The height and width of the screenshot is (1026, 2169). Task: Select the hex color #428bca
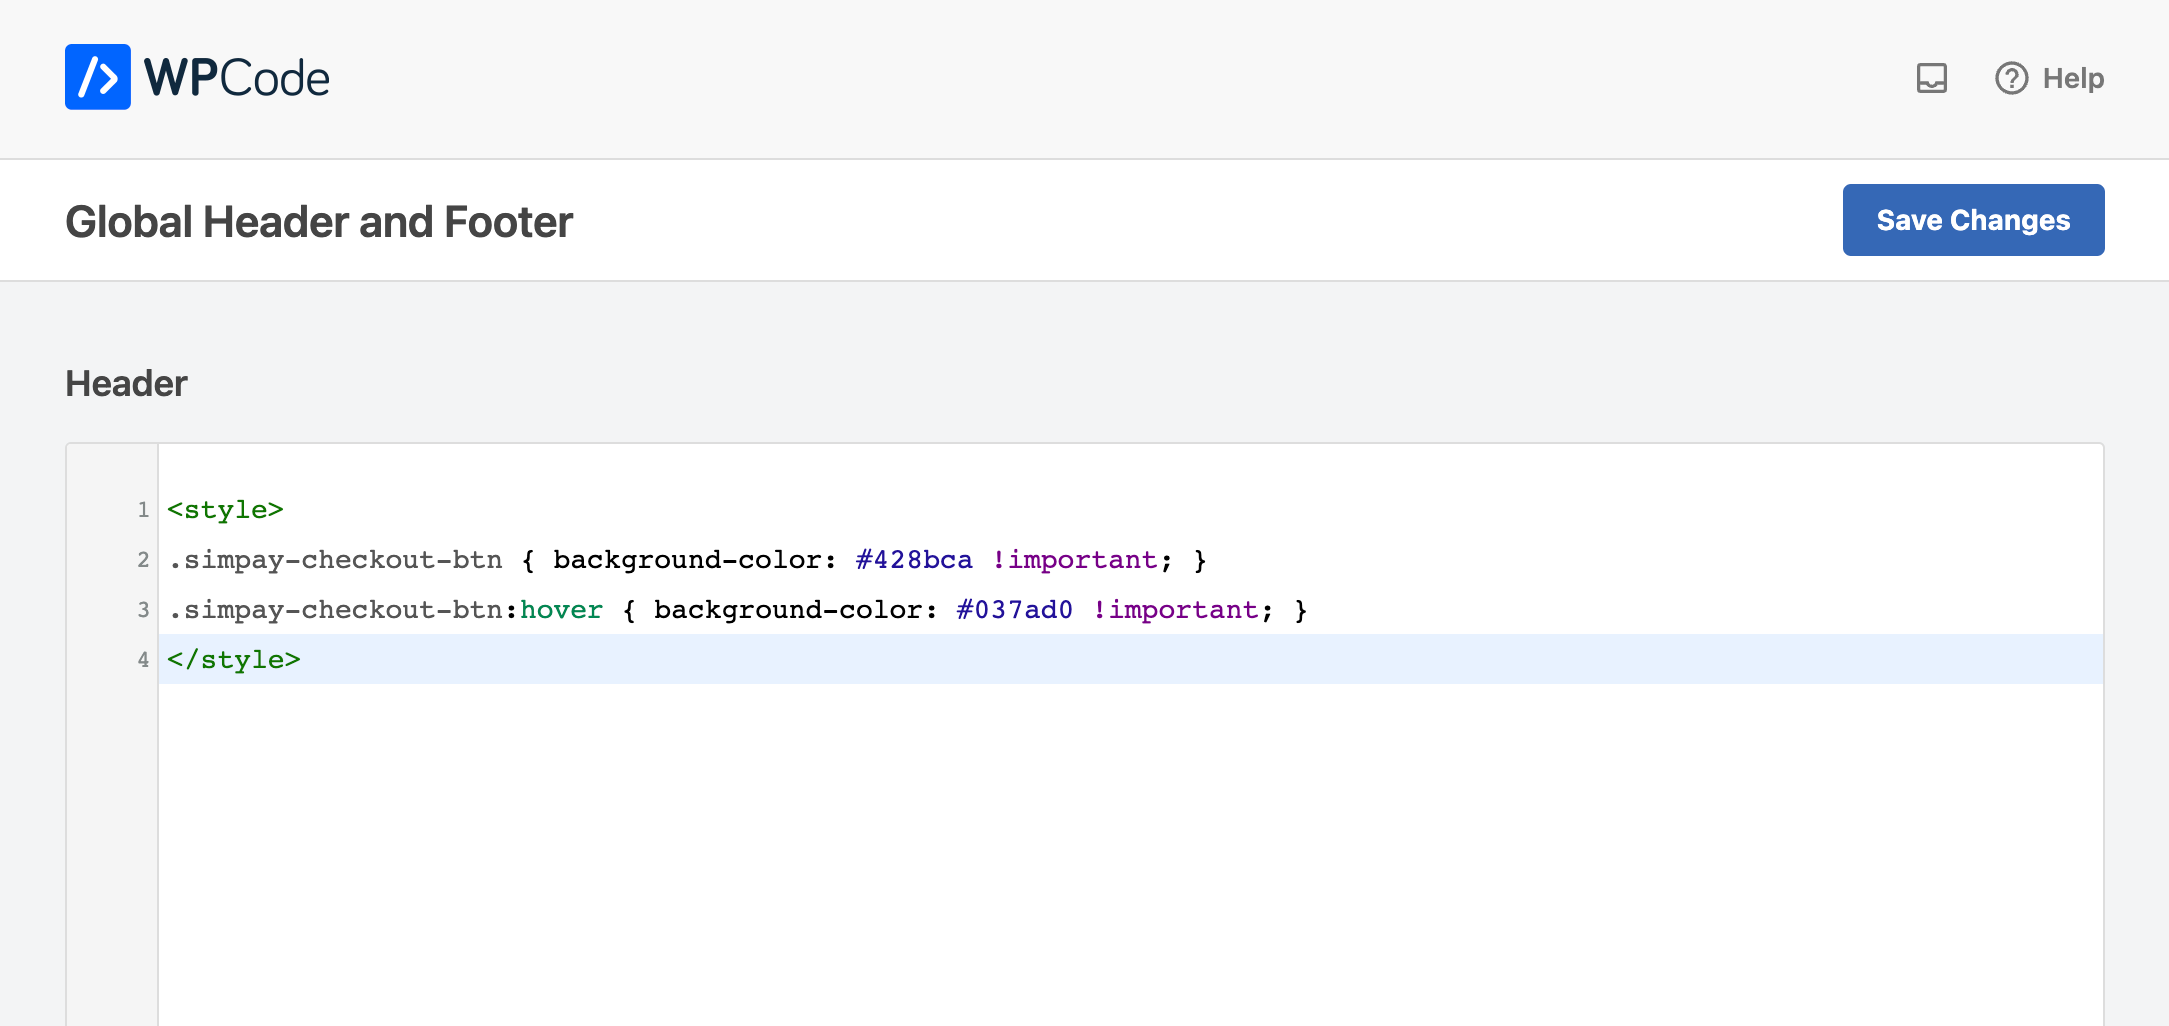click(913, 560)
